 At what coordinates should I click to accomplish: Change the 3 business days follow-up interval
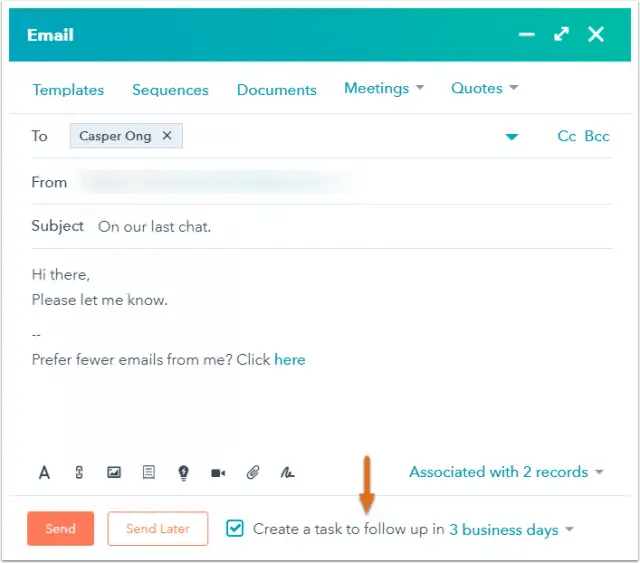[511, 530]
